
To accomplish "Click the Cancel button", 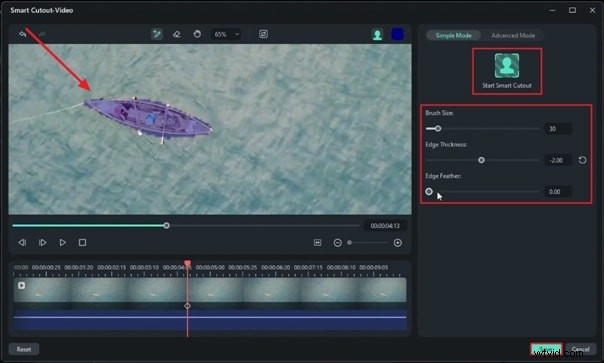I will pyautogui.click(x=581, y=350).
